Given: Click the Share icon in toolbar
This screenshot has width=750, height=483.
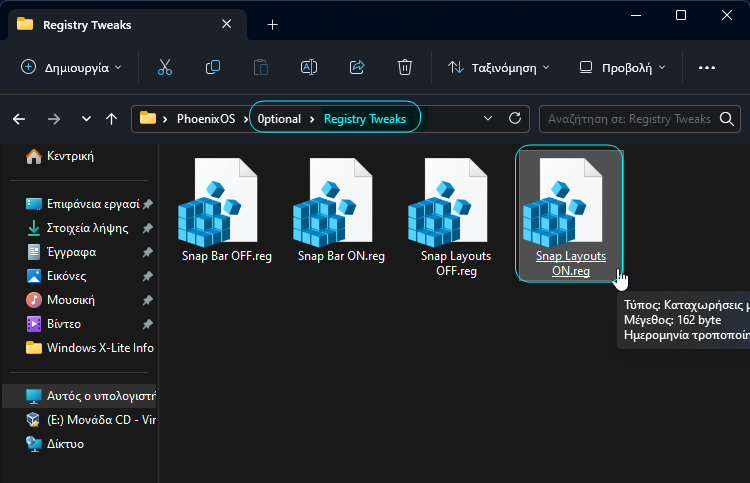Looking at the screenshot, I should 357,67.
